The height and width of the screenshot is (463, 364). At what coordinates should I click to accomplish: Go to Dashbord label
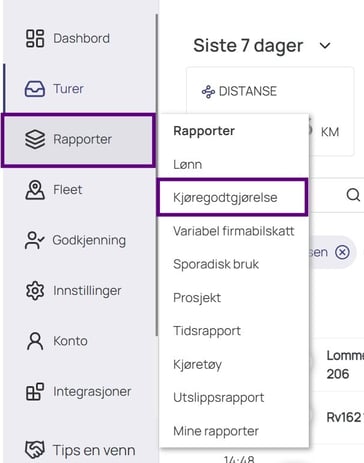(81, 38)
